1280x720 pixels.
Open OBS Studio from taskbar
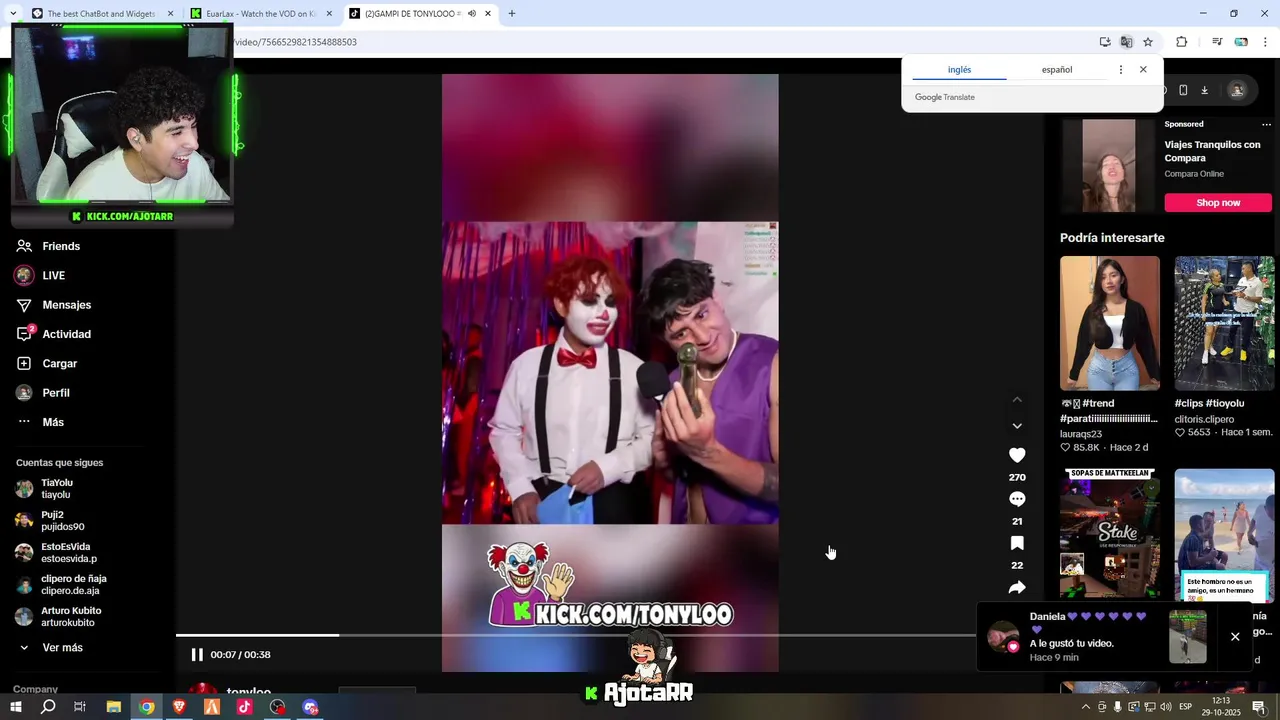pos(277,707)
